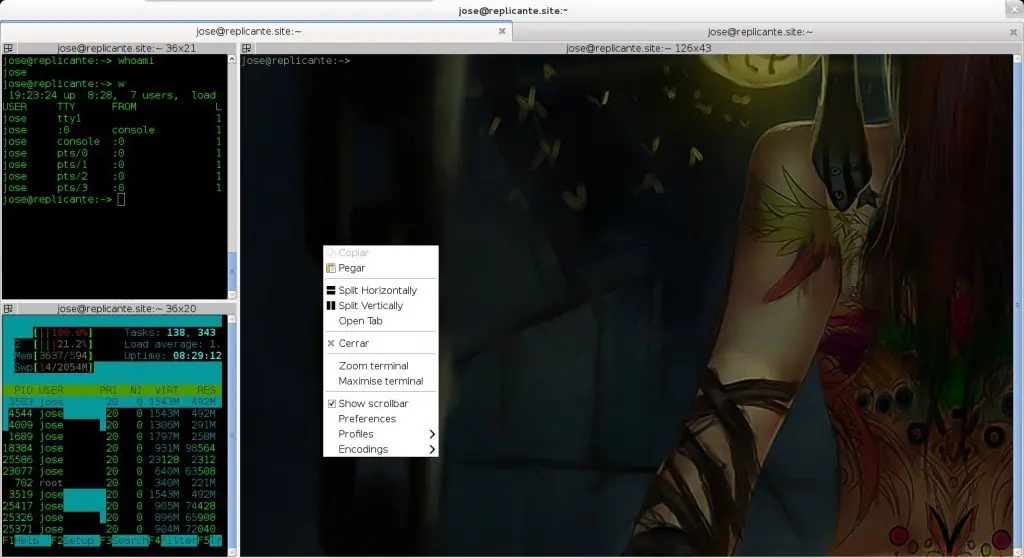Click the scrollbar of the htop terminal

(232, 435)
